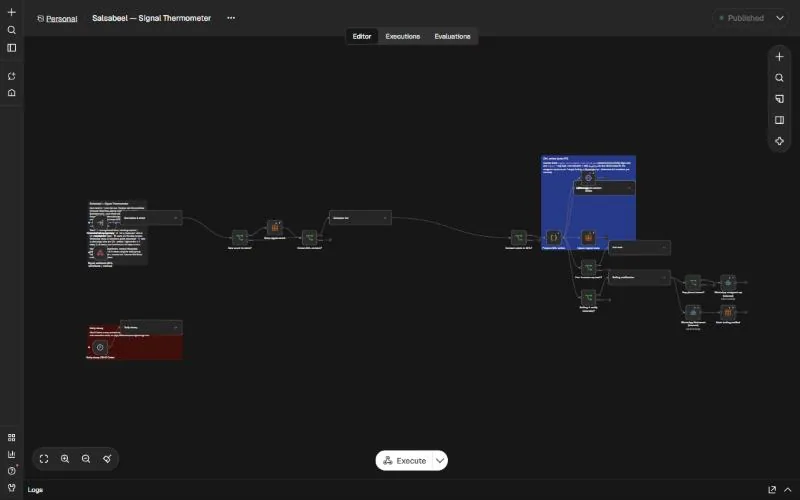This screenshot has height=500, width=800.
Task: Select the green If node preceding the Code node
Action: coord(518,238)
